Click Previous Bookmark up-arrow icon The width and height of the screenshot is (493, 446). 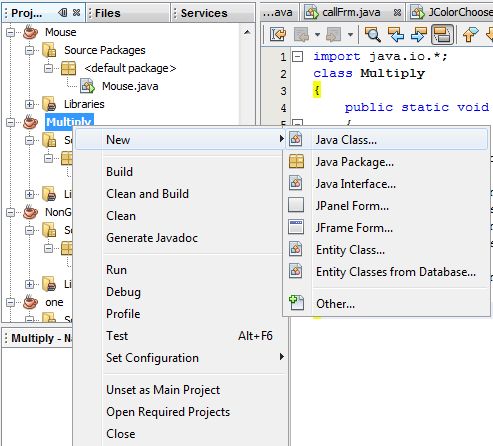(470, 34)
